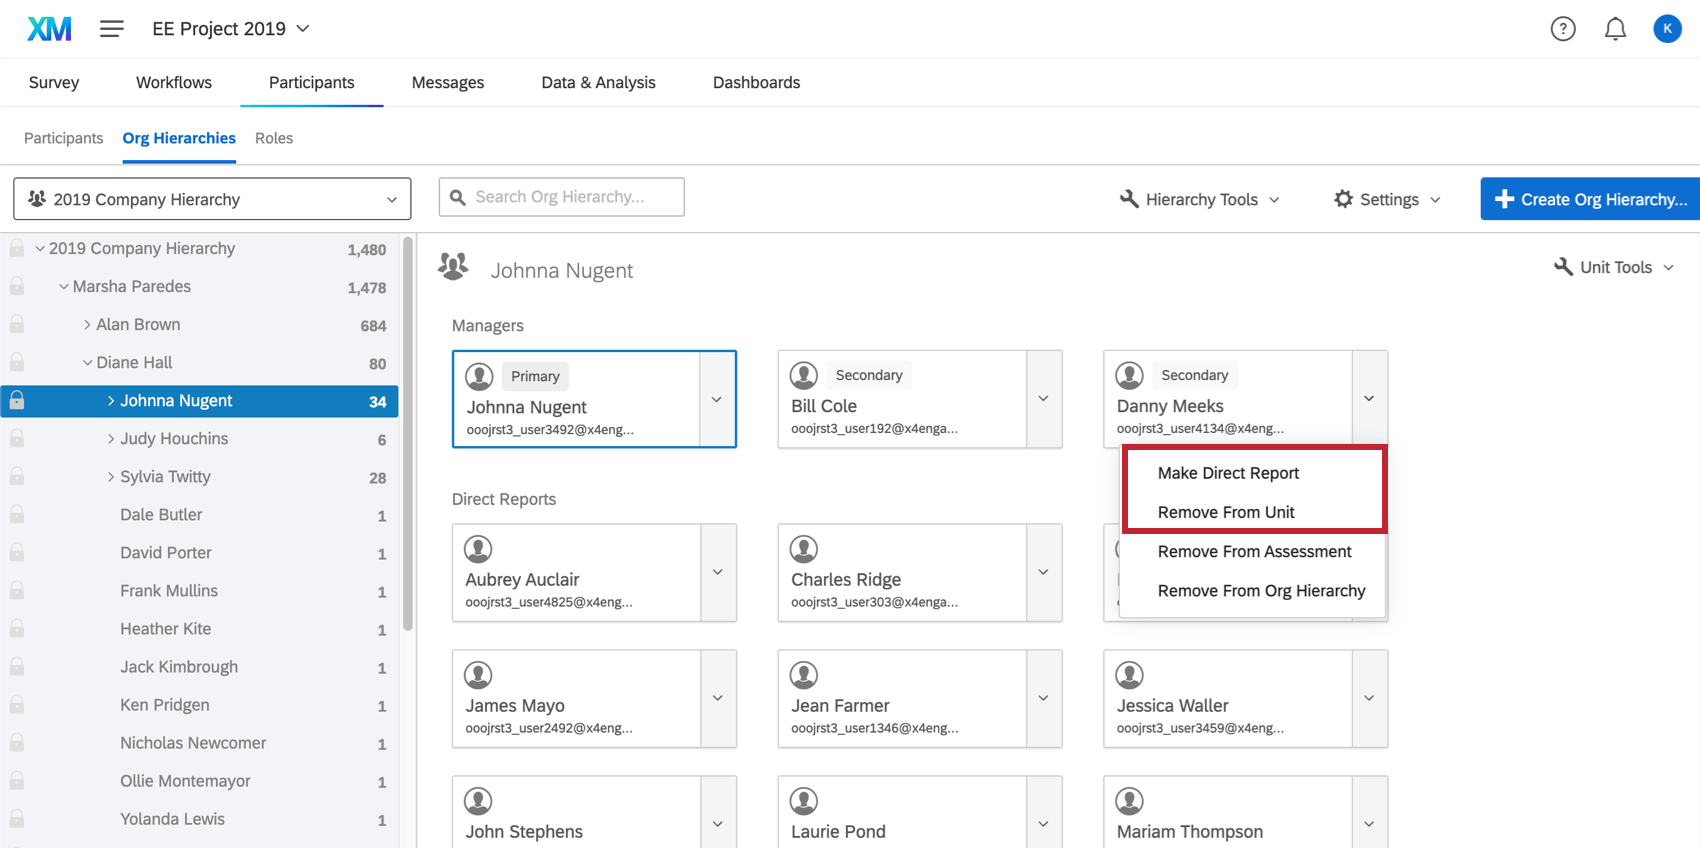
Task: Open the 2019 Company Hierarchy dropdown
Action: [x=212, y=199]
